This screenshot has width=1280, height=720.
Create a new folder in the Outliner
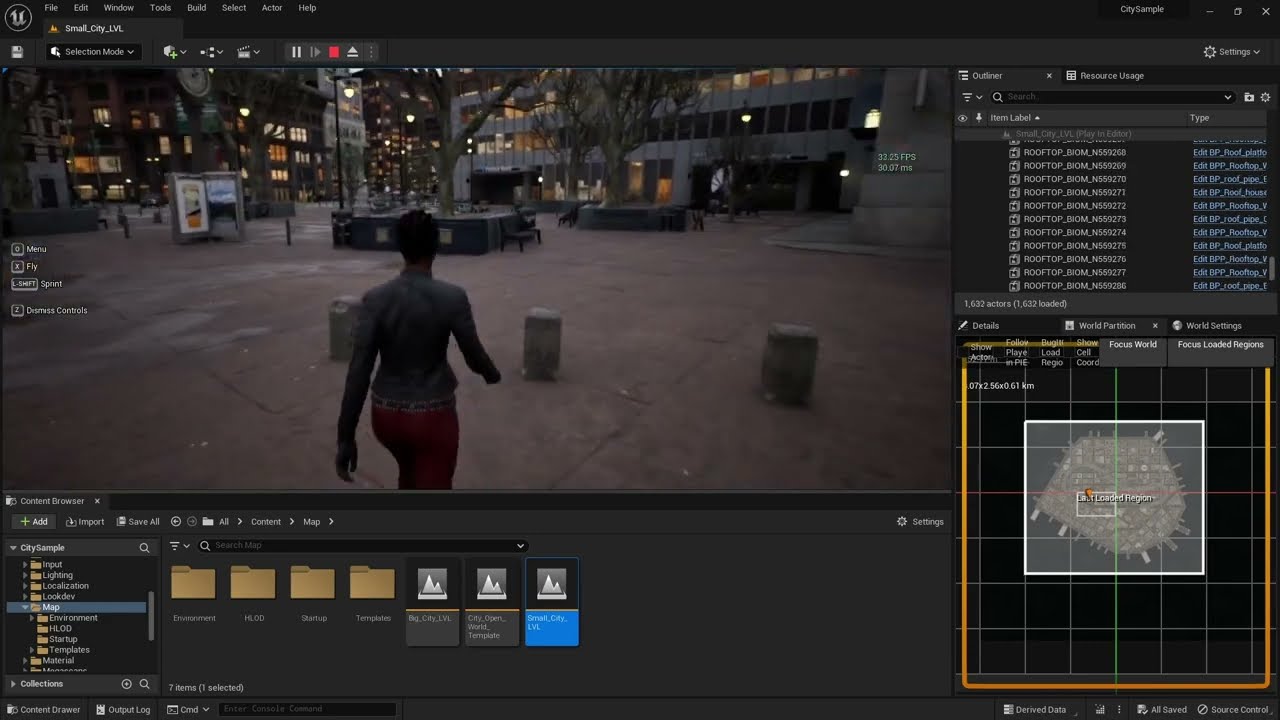tap(1249, 97)
